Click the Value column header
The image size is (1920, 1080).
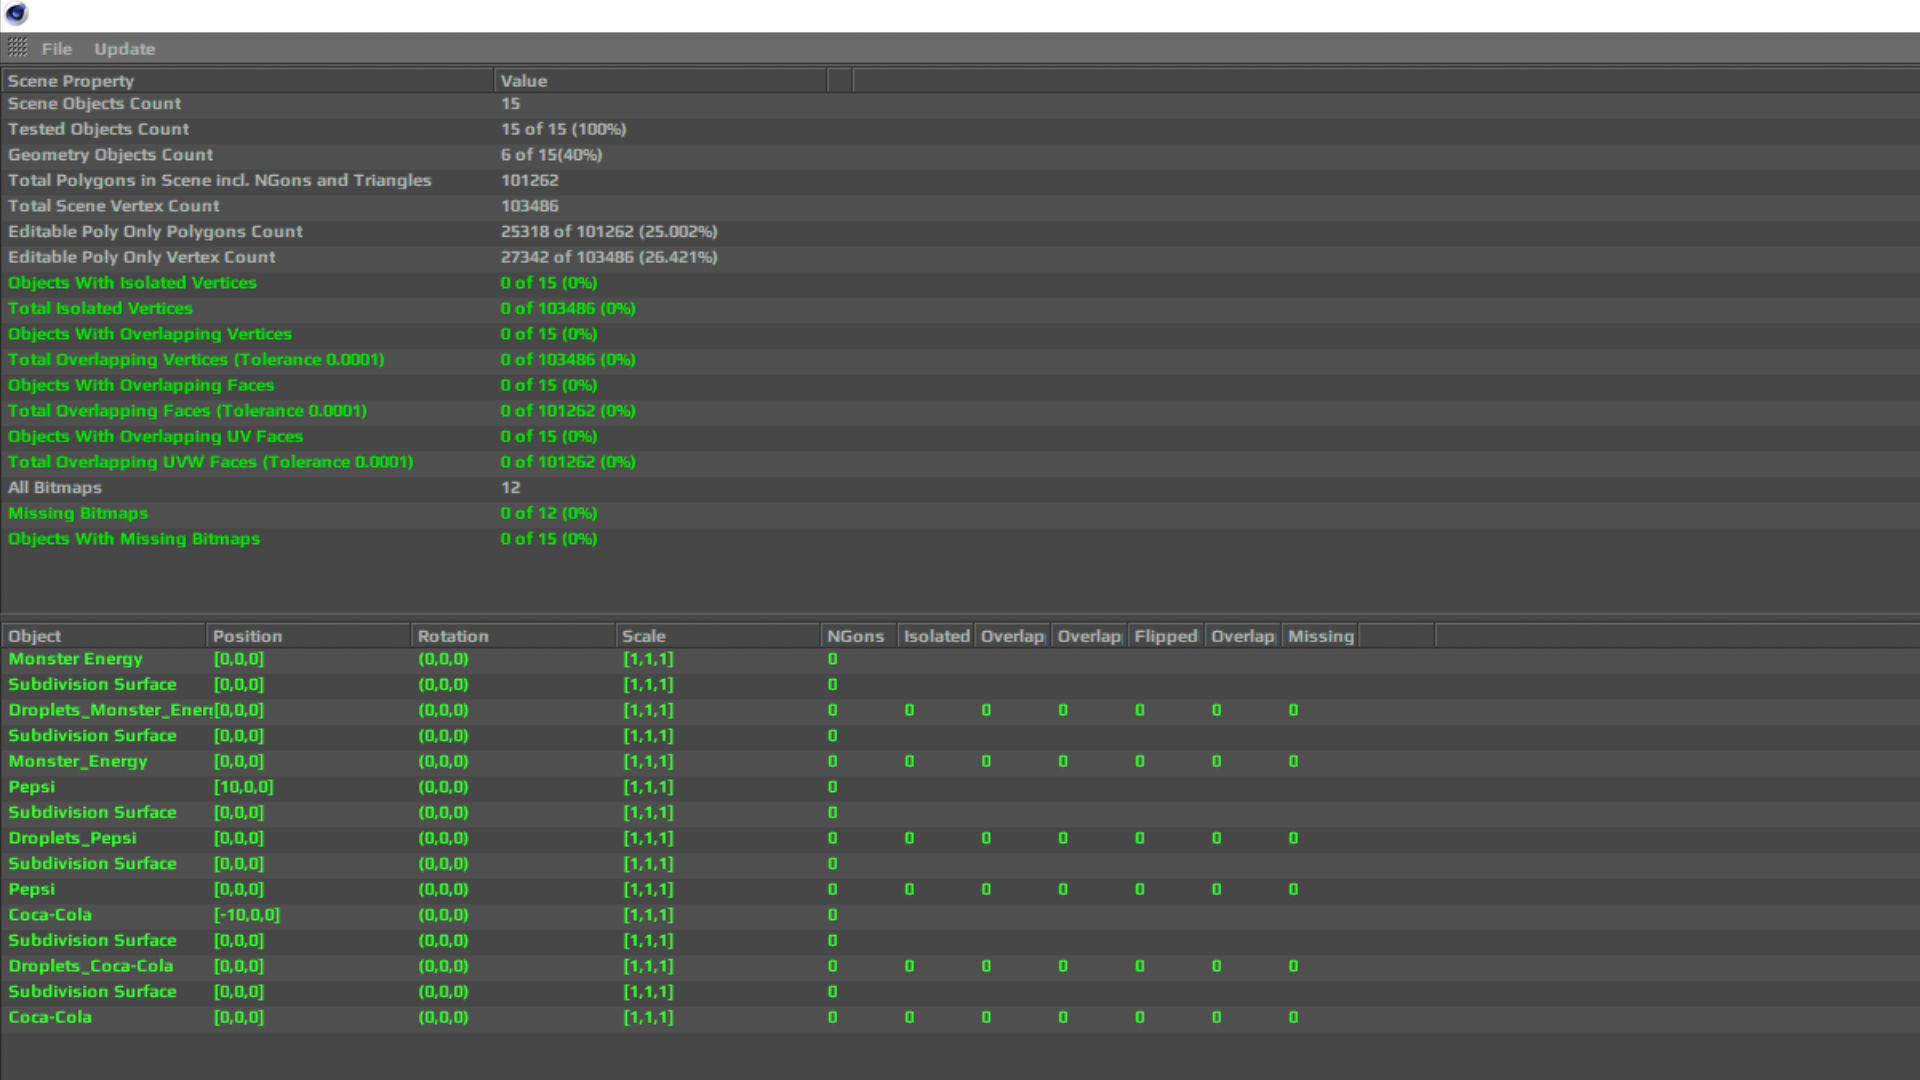[x=523, y=81]
